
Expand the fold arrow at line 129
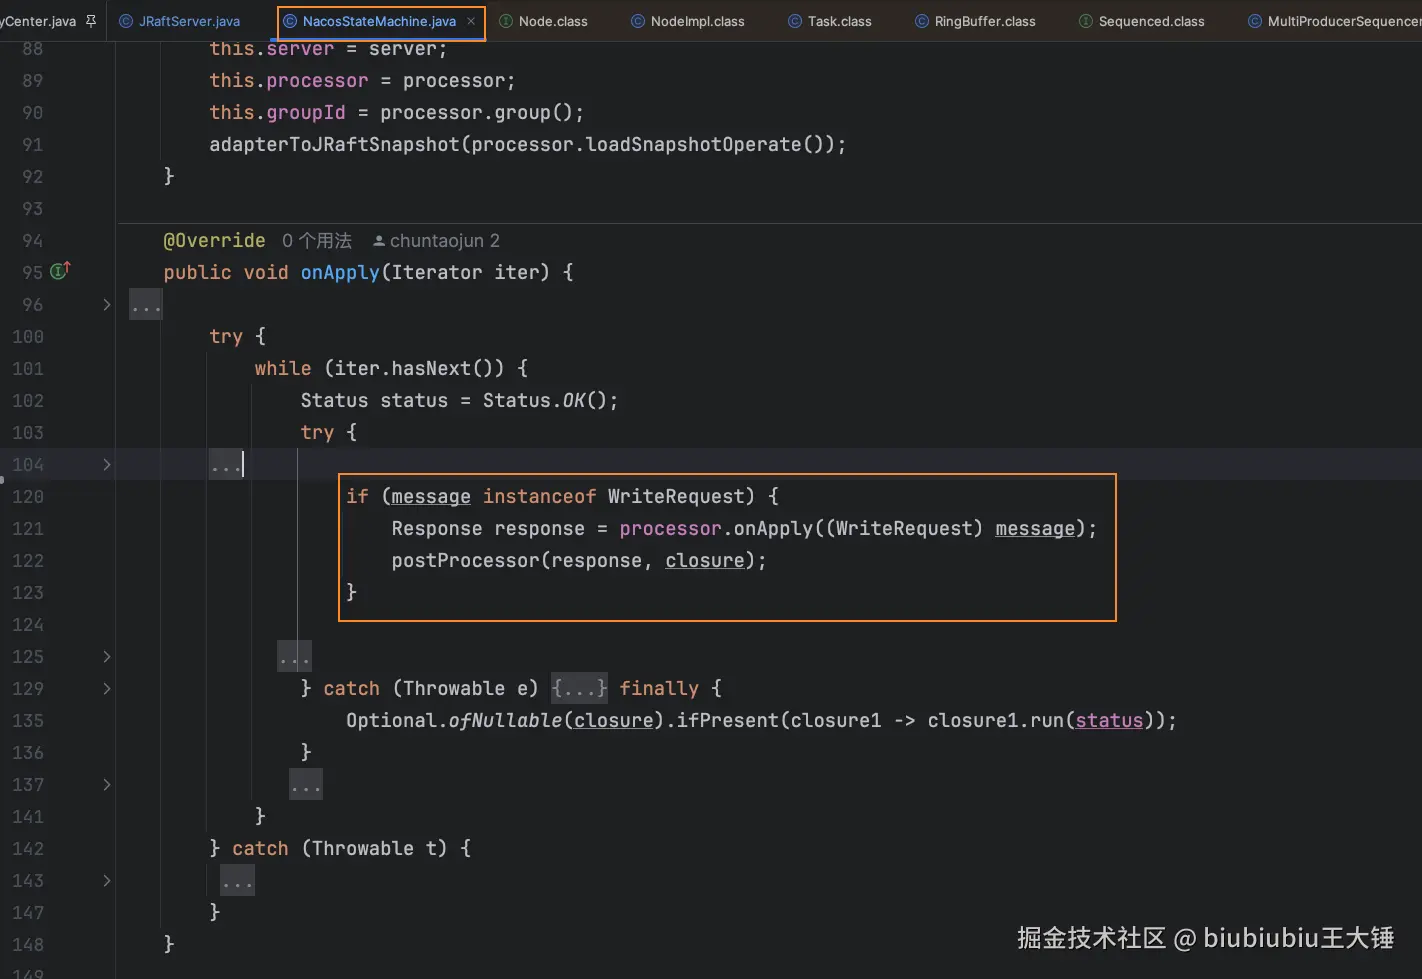107,689
